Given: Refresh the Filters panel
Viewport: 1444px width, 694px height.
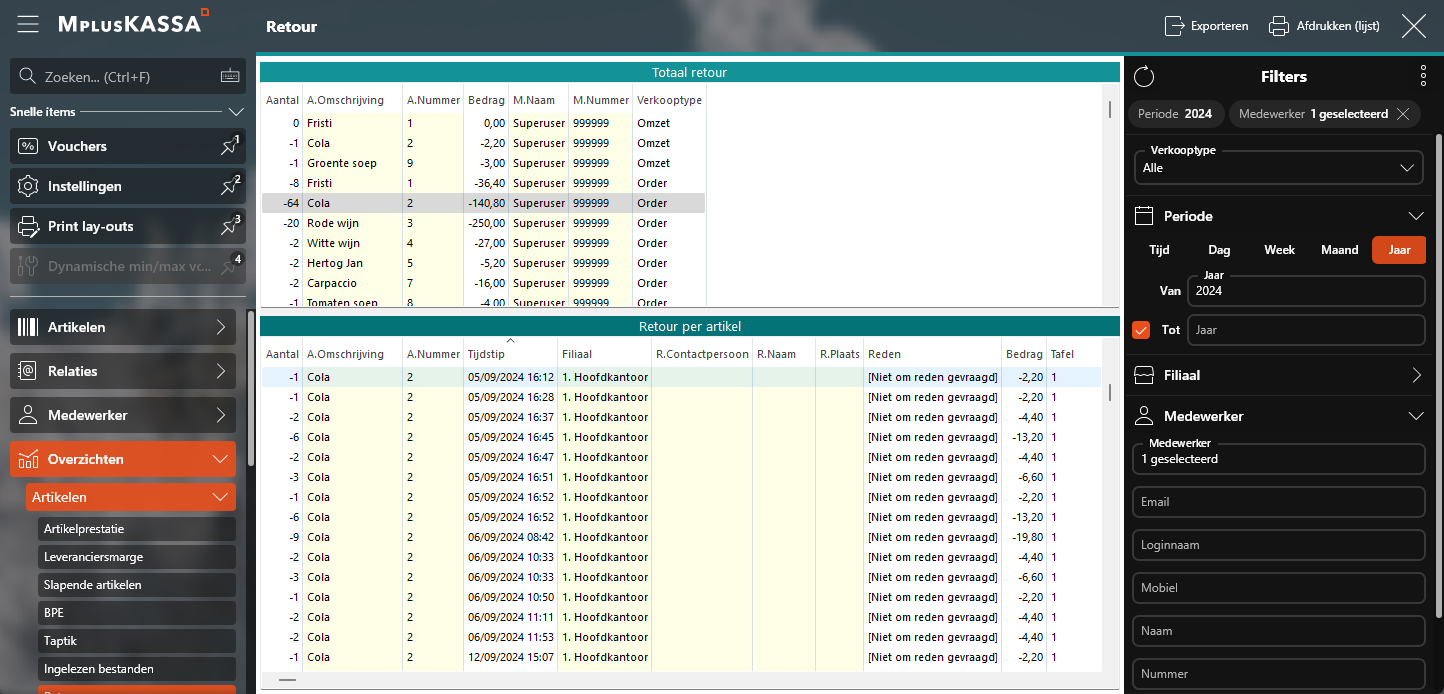Looking at the screenshot, I should click(x=1145, y=76).
